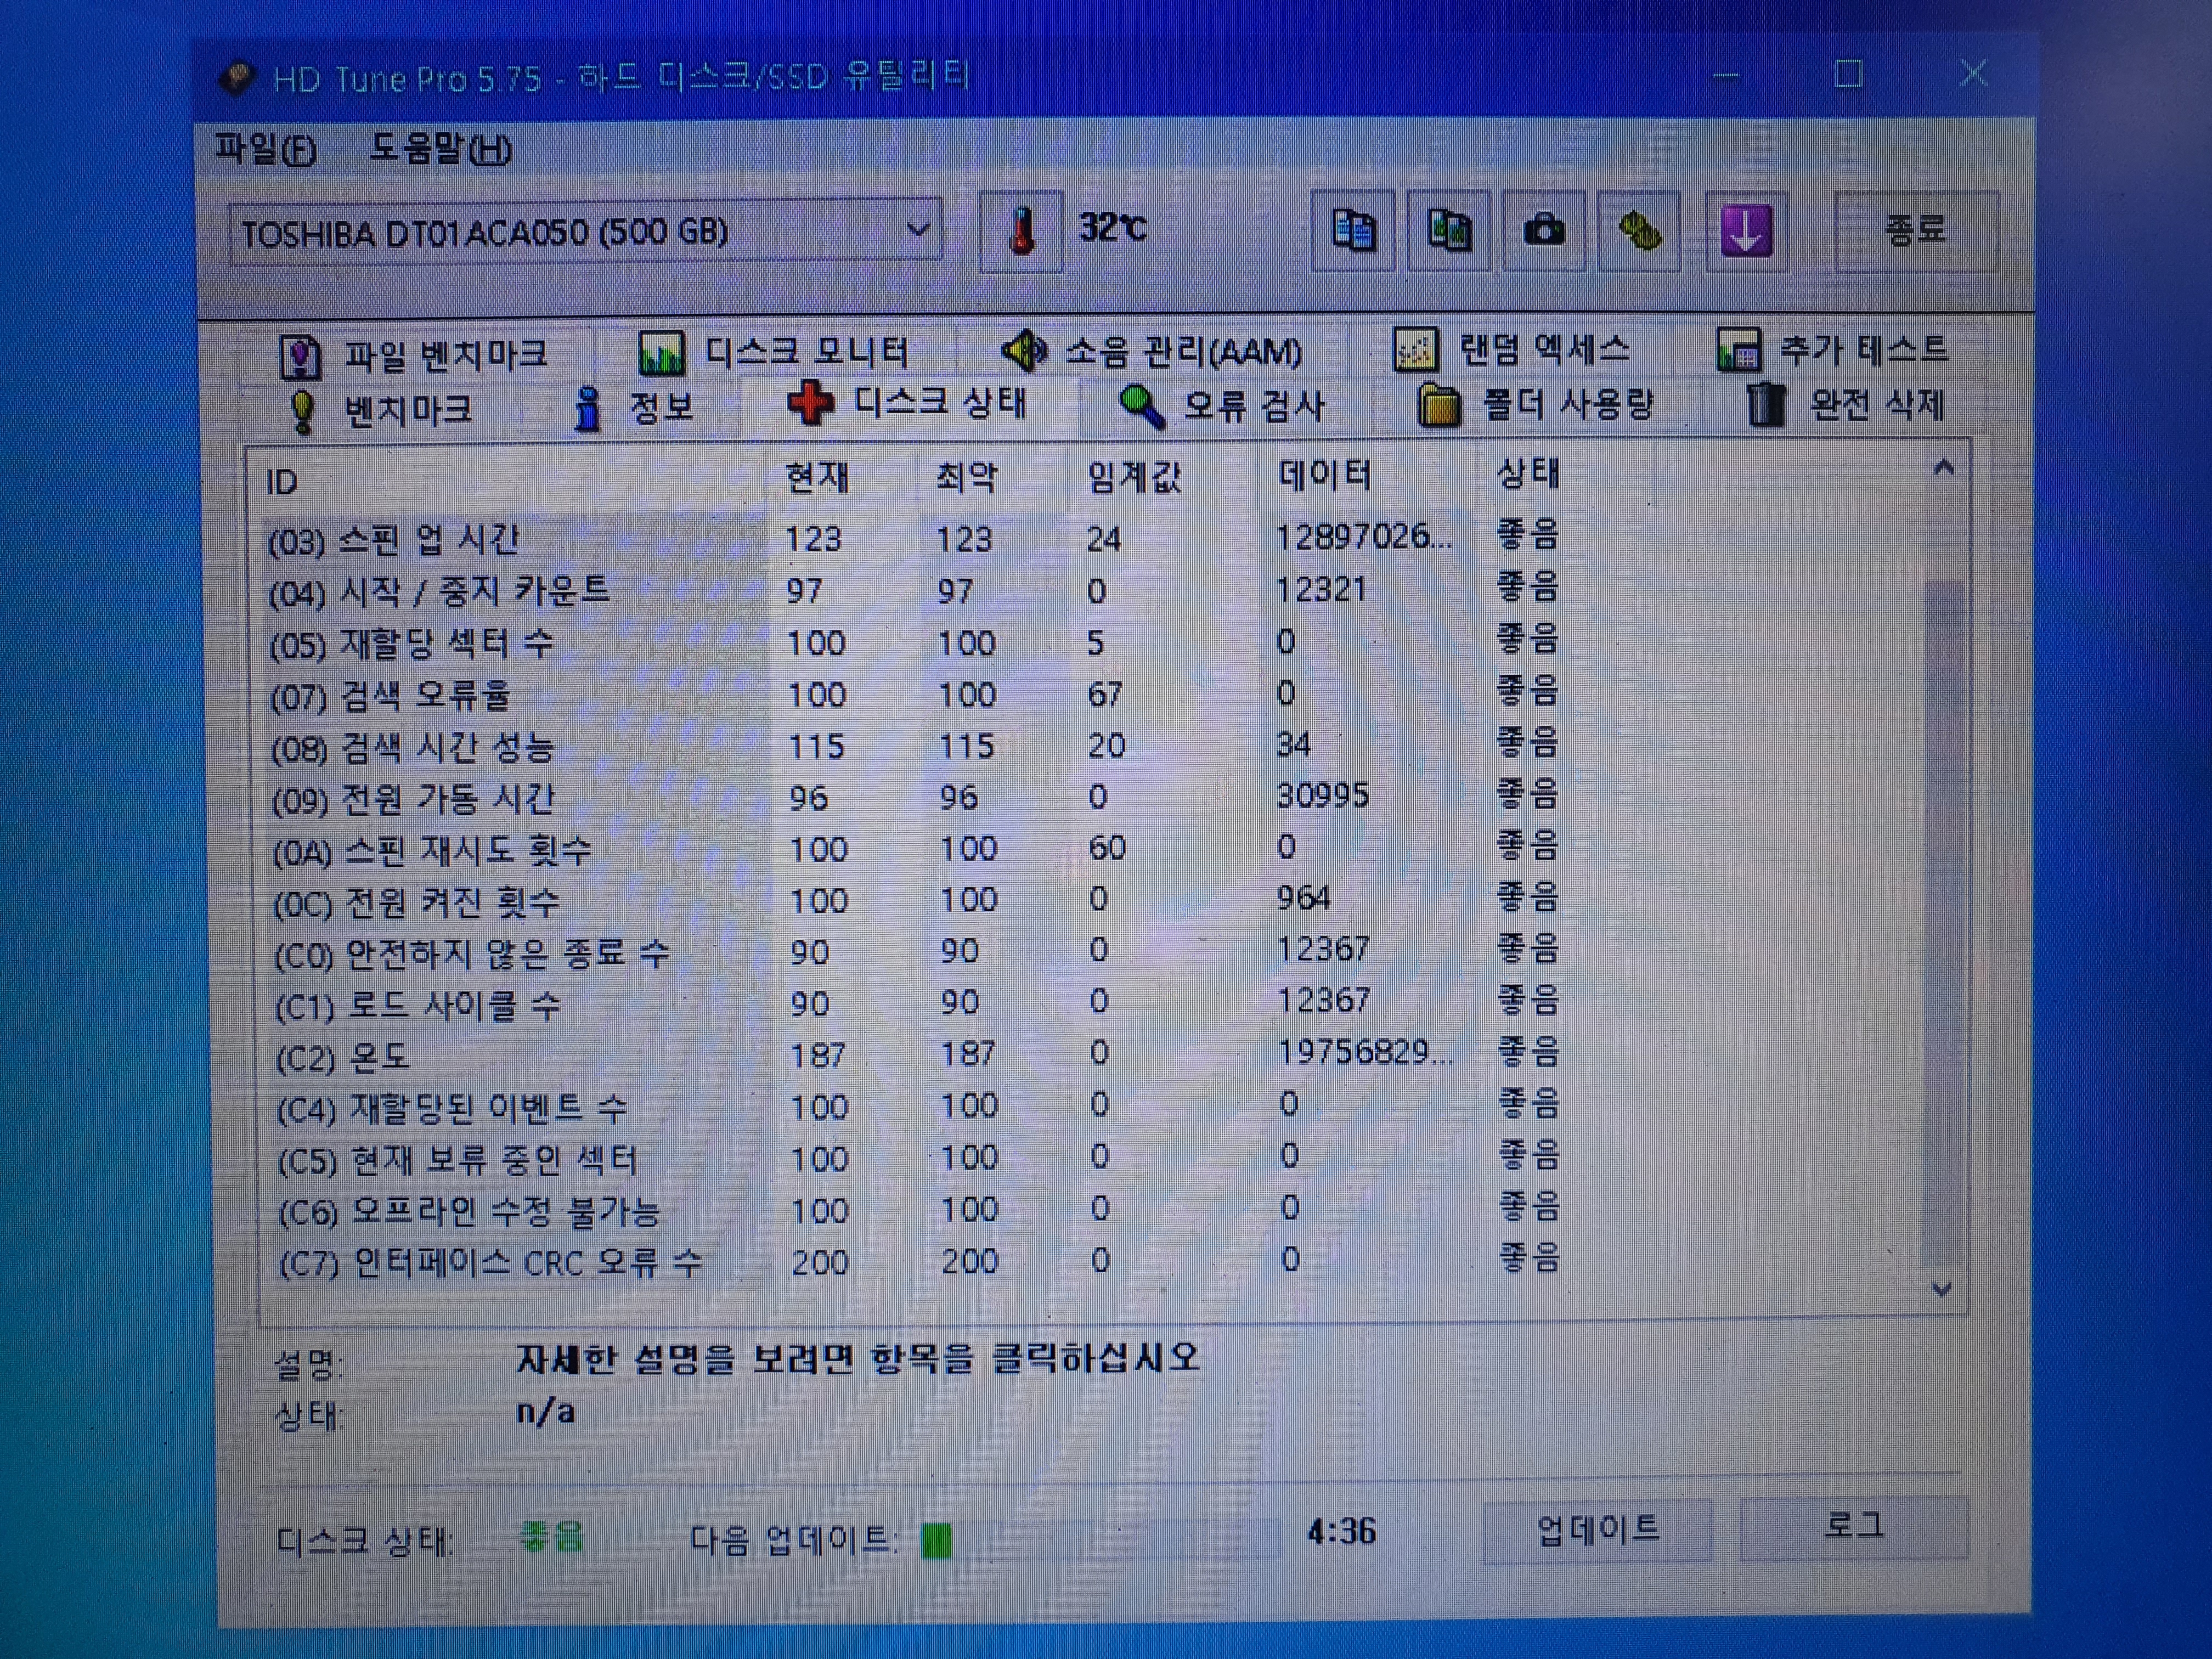Image resolution: width=2212 pixels, height=1659 pixels.
Task: Click the 상태 column header
Action: point(1527,473)
